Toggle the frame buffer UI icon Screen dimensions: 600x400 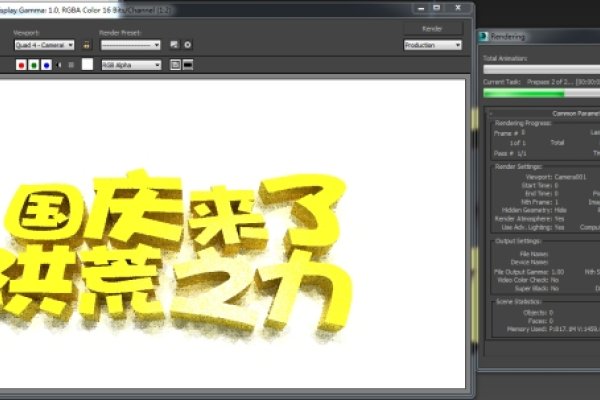pos(188,65)
